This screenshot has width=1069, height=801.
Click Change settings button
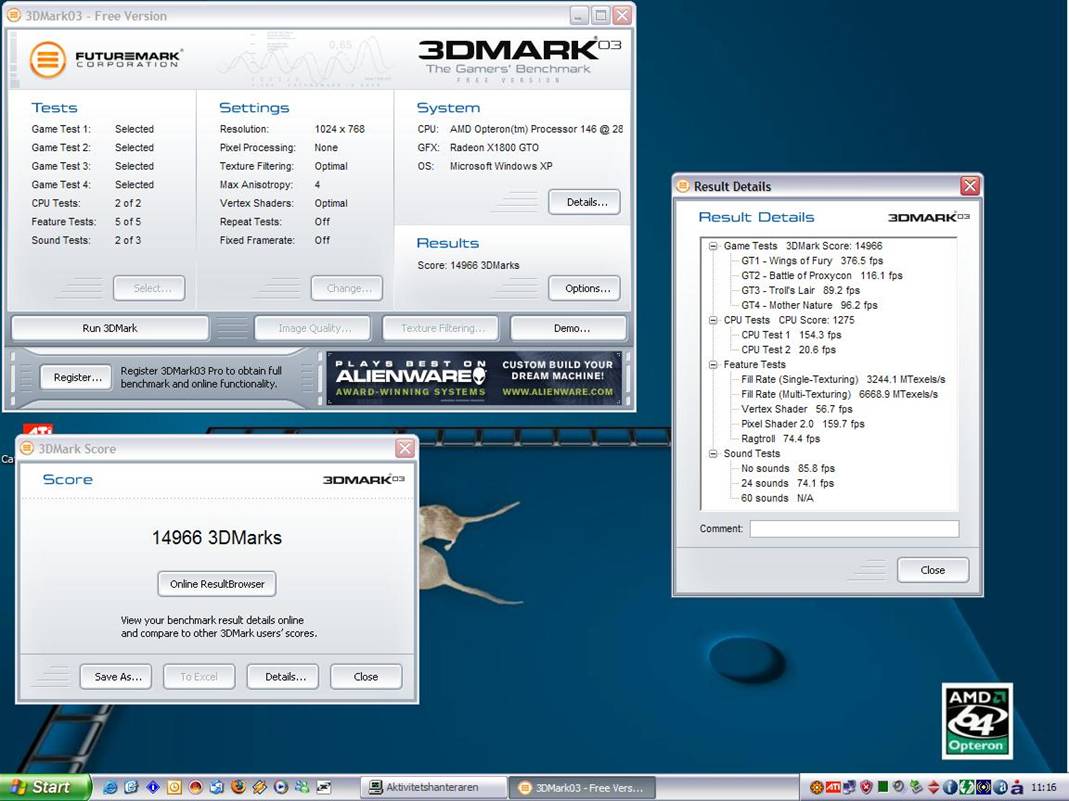347,288
